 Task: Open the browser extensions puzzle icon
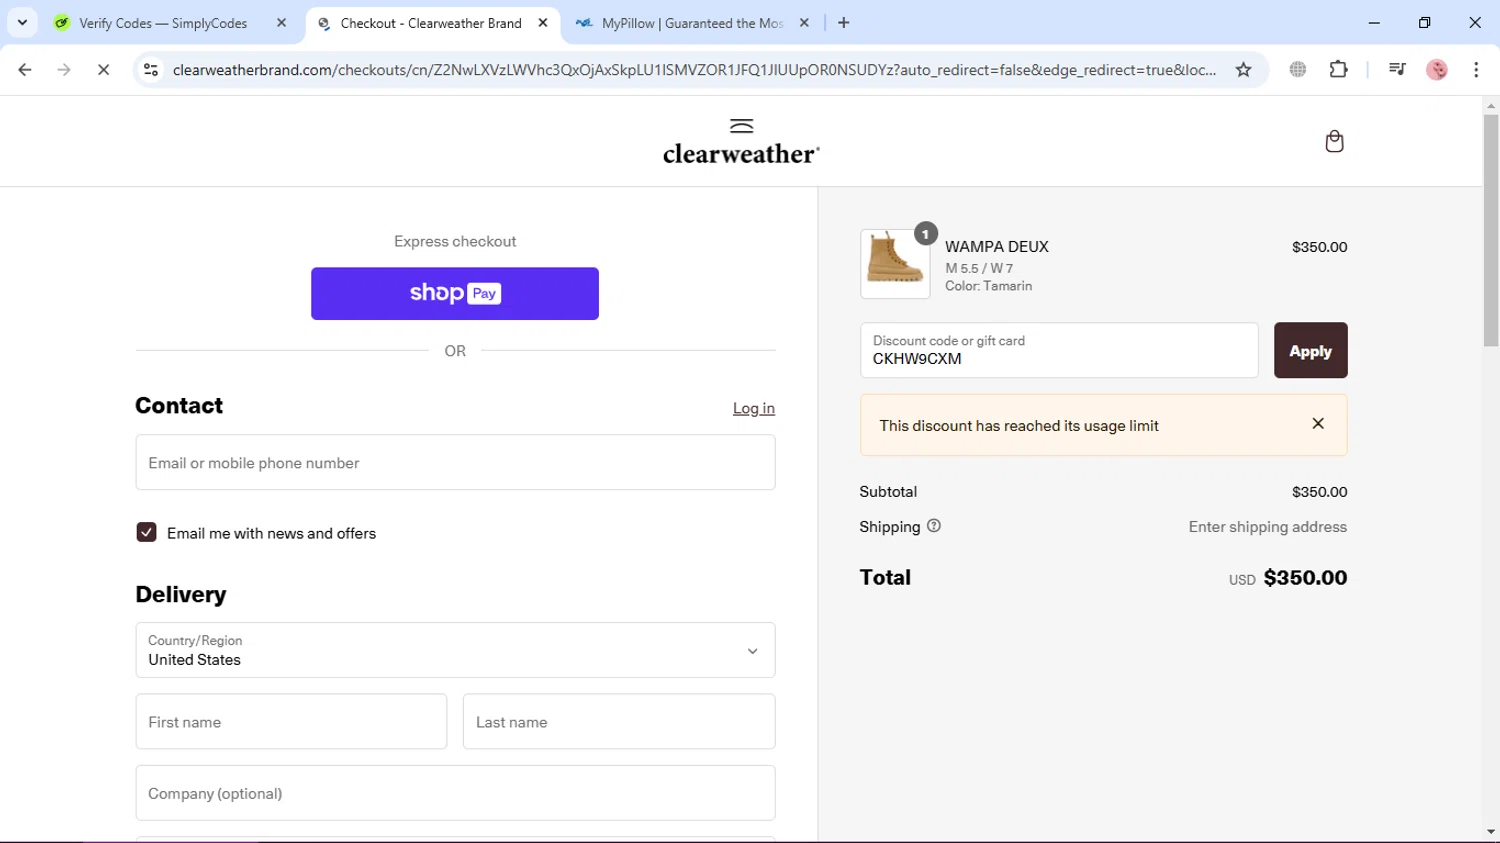pyautogui.click(x=1338, y=69)
